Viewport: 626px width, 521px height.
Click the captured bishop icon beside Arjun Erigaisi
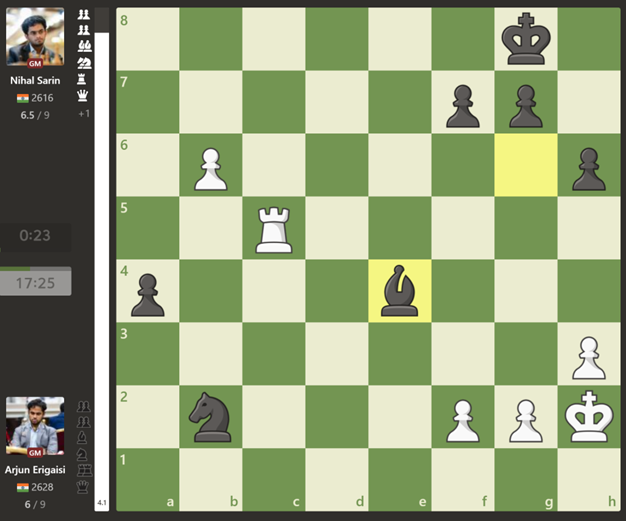coord(82,438)
